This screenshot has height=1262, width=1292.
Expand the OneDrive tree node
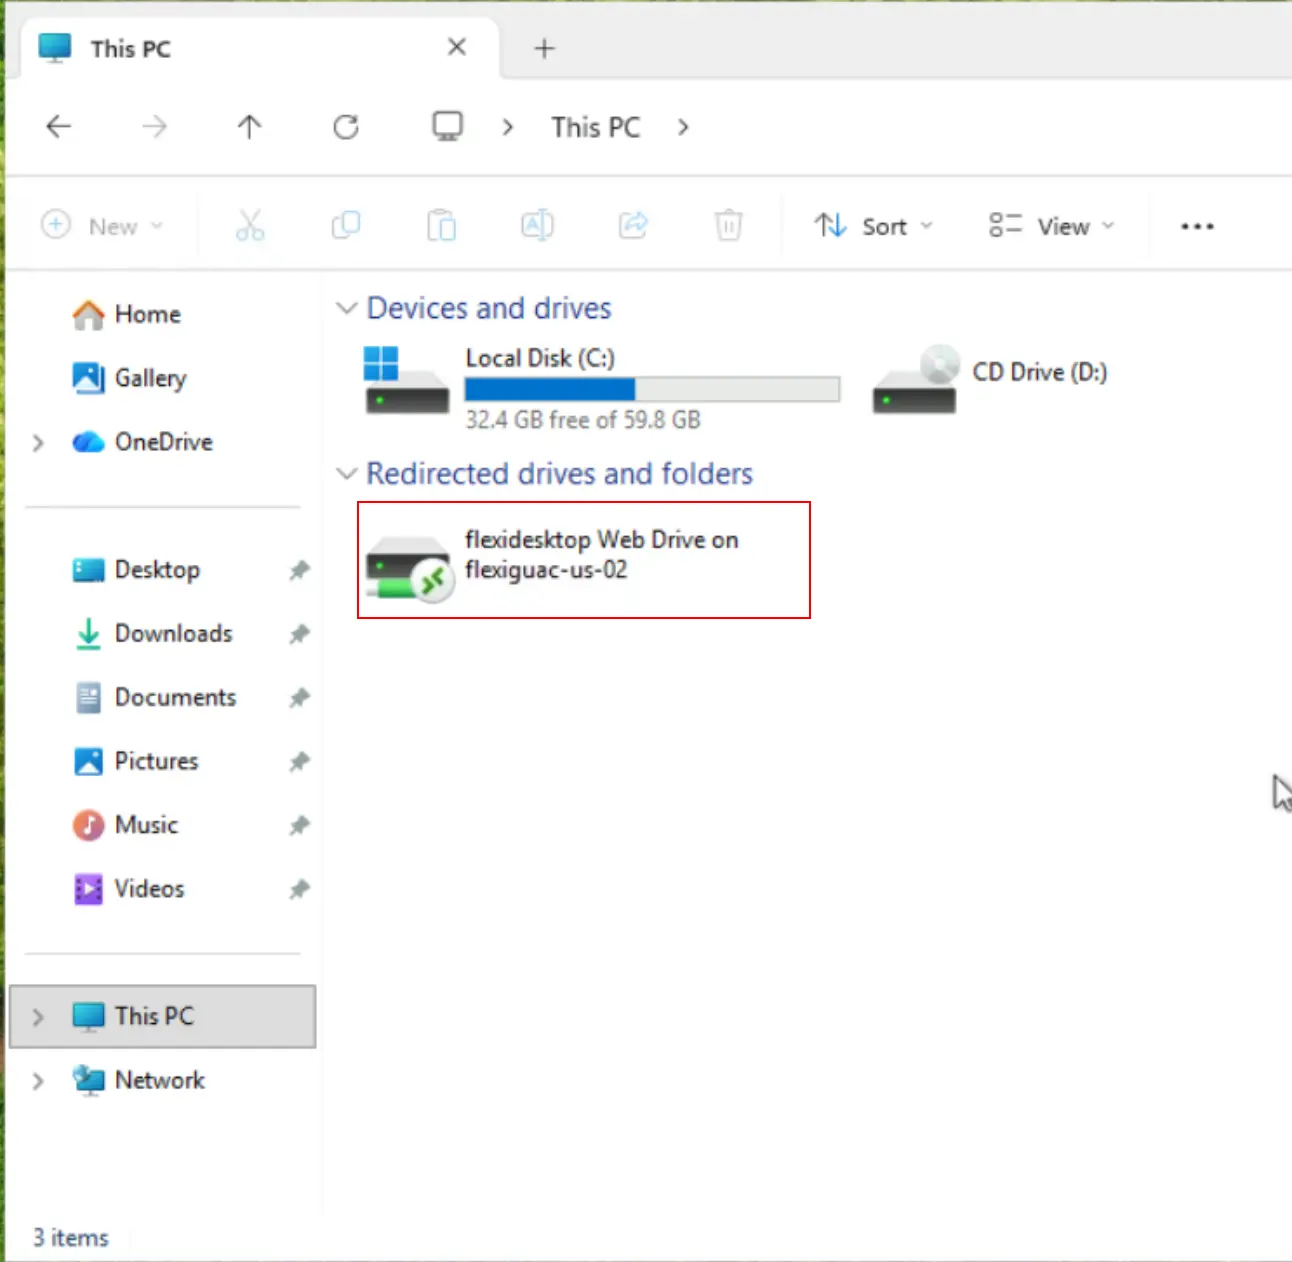click(38, 442)
